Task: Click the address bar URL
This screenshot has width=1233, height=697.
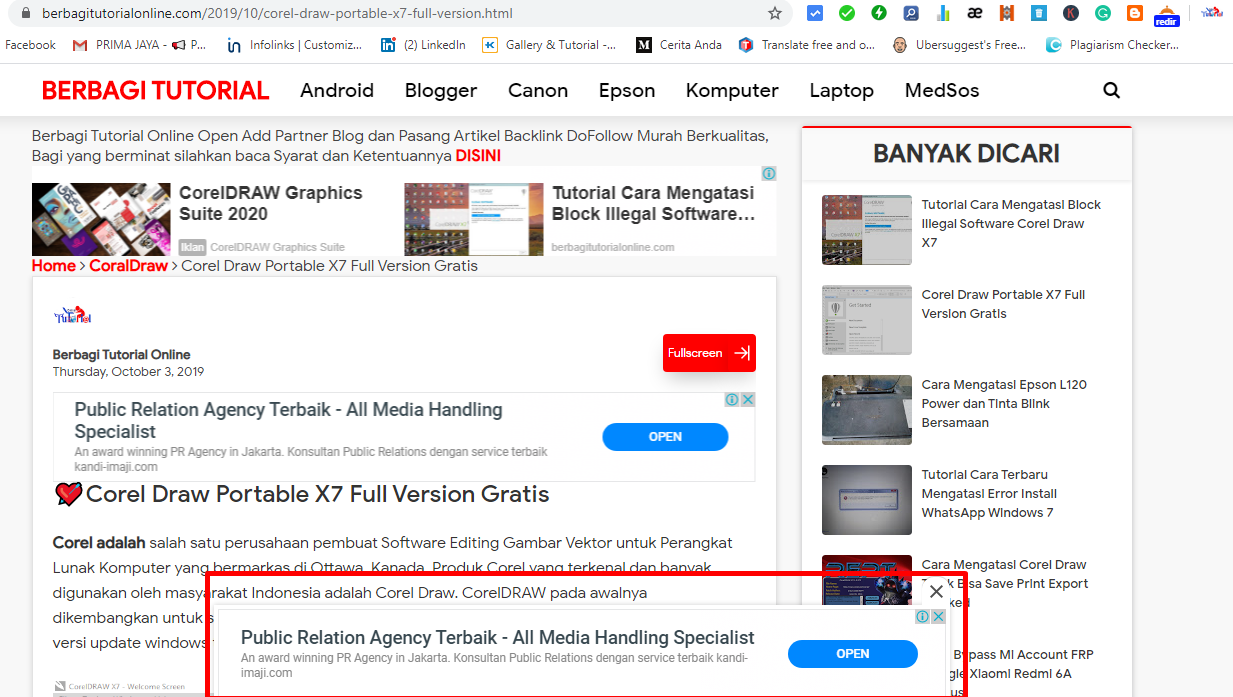Action: click(x=277, y=14)
